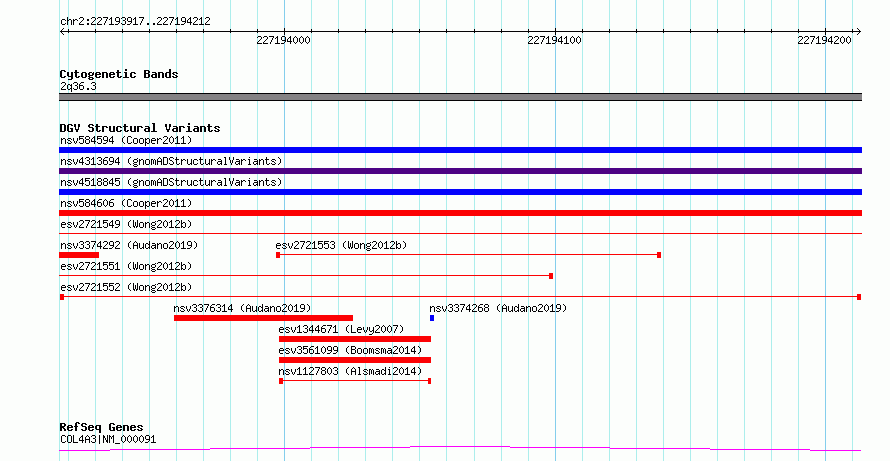Click the 227194200 ruler position label
Viewport: 890px width, 461px height.
[824, 40]
